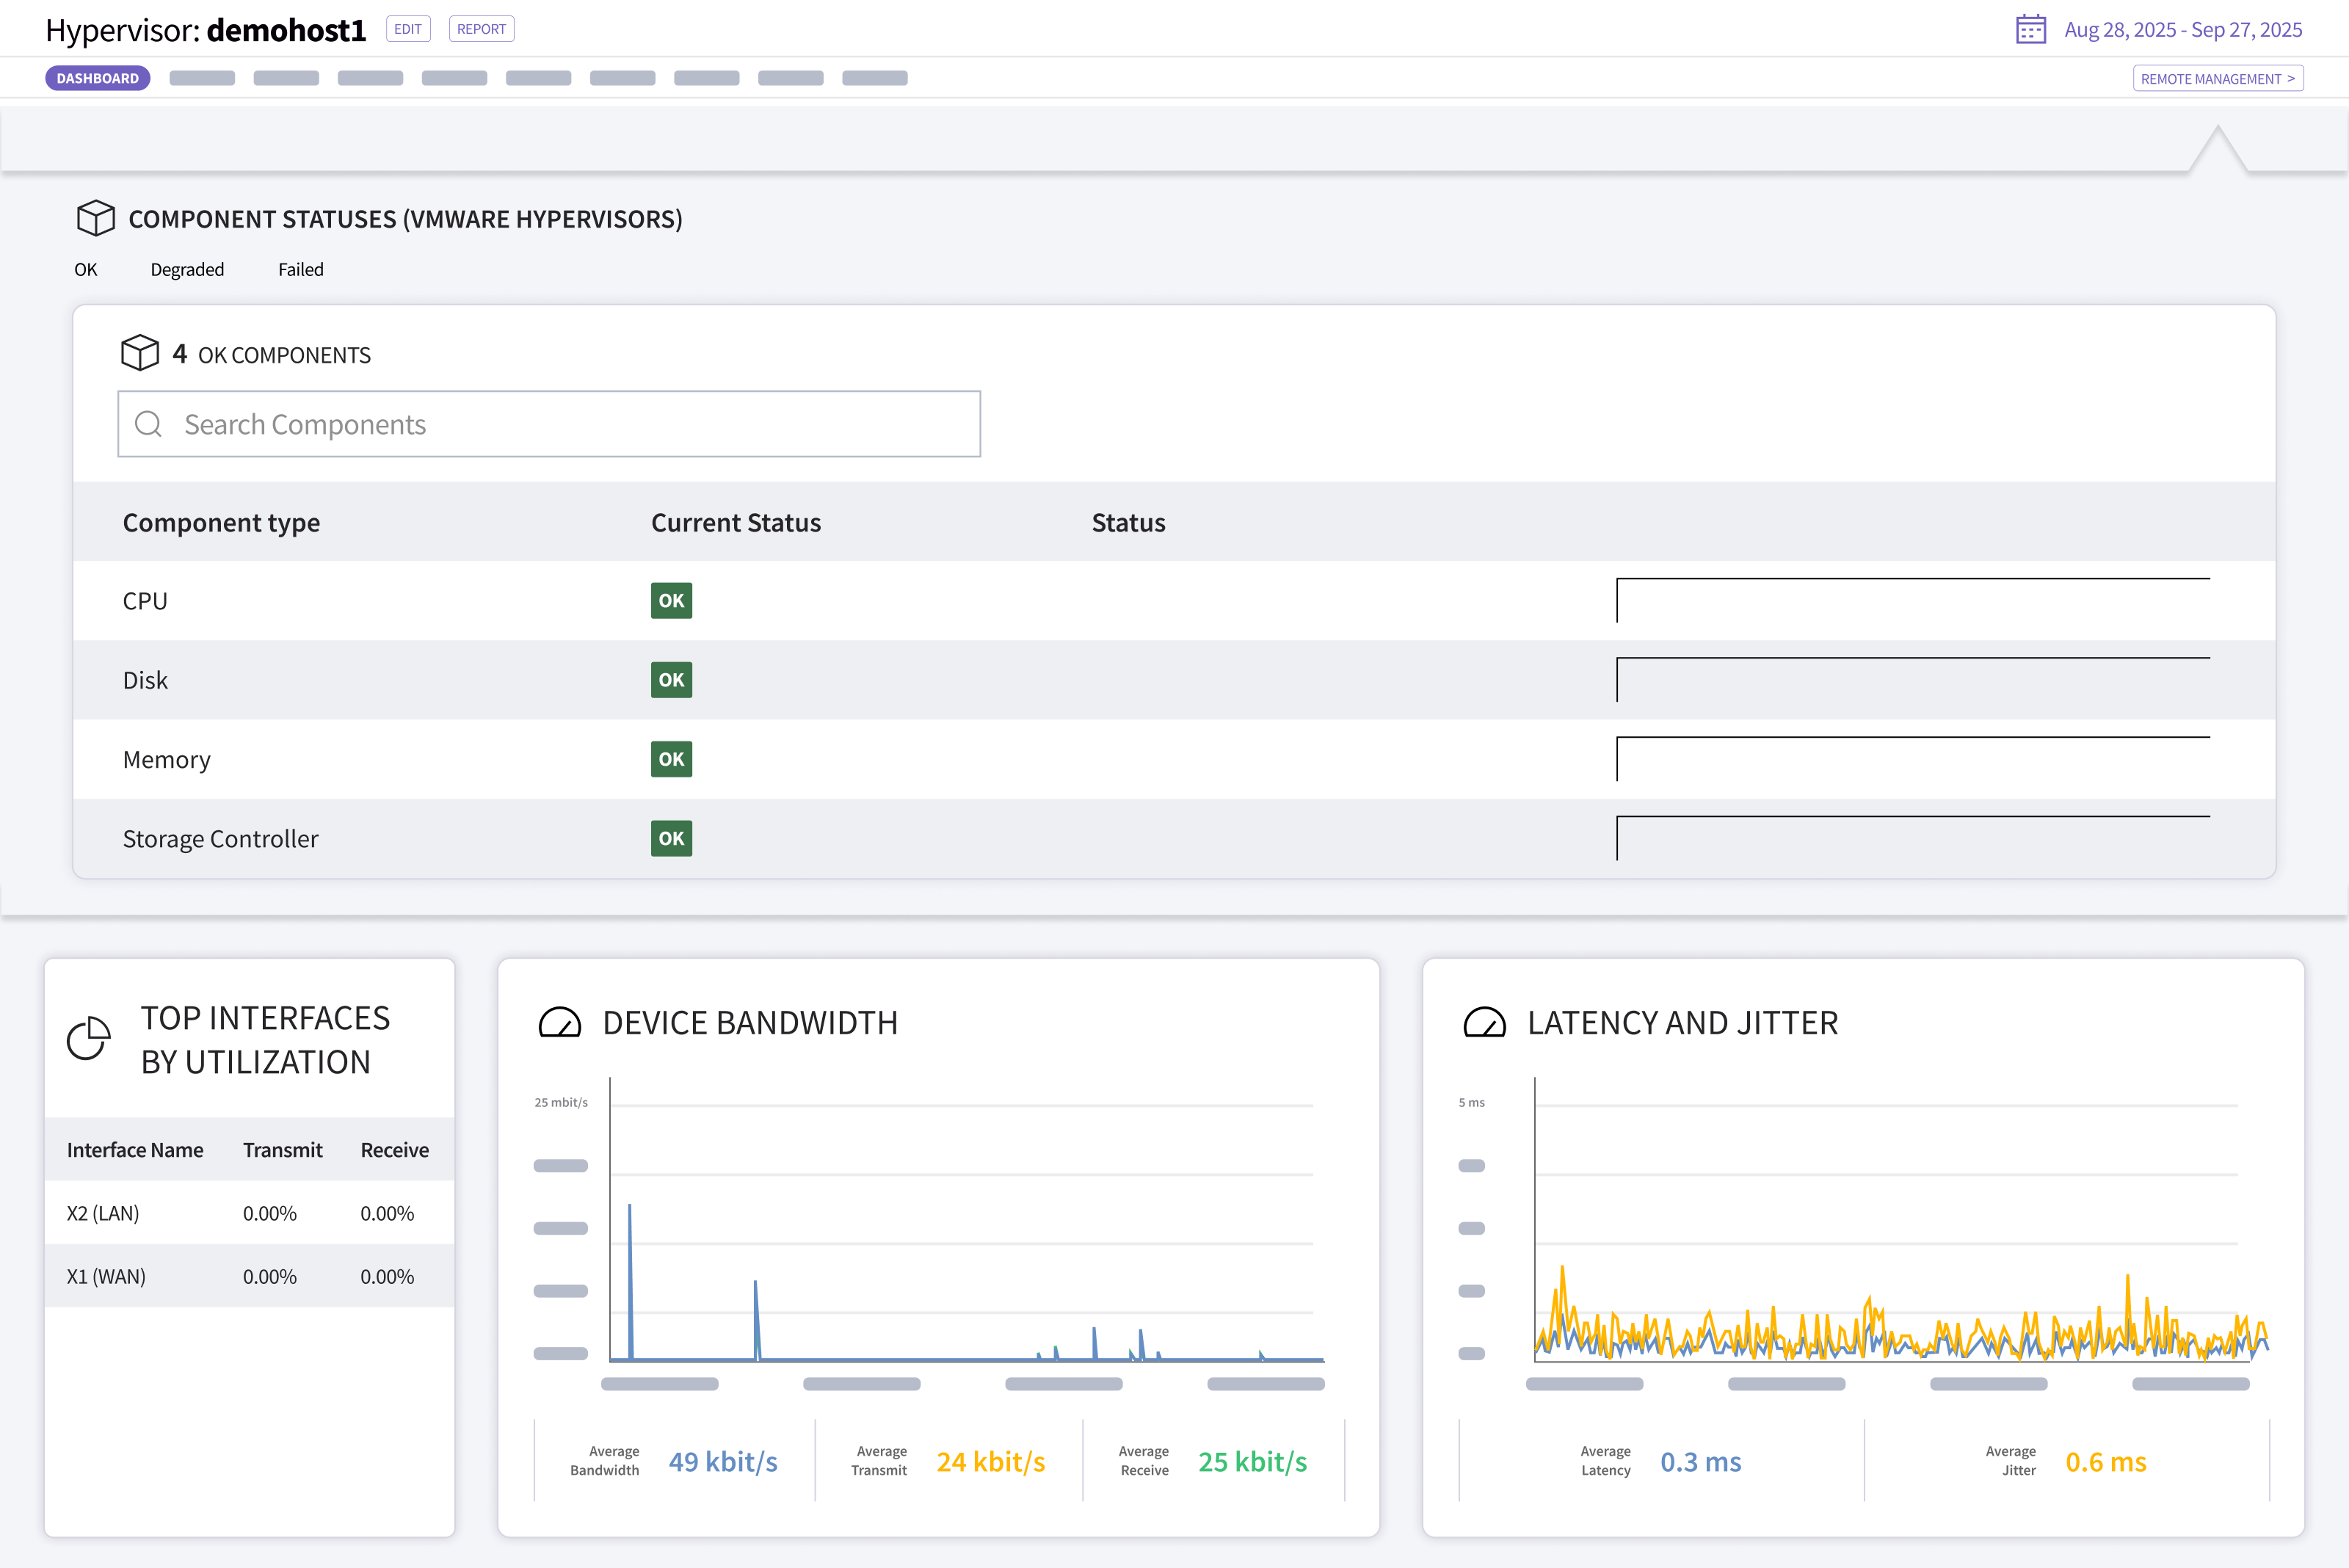Screen dimensions: 2349x1568
Task: Click inside the Search Components field
Action: point(548,424)
